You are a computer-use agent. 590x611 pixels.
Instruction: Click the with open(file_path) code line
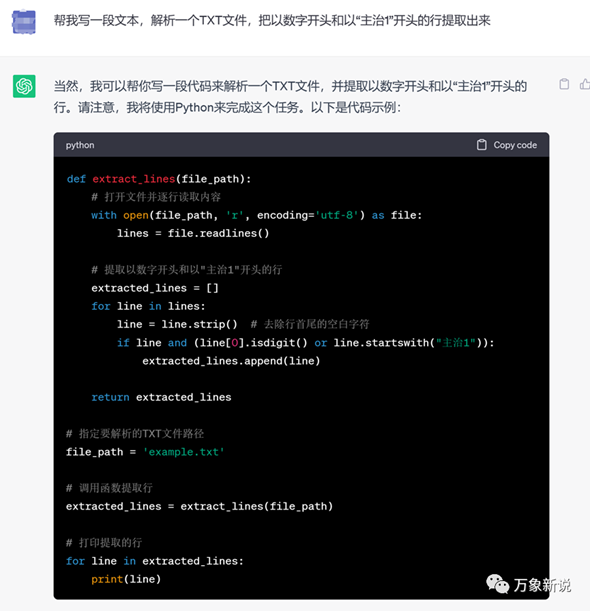click(x=256, y=215)
